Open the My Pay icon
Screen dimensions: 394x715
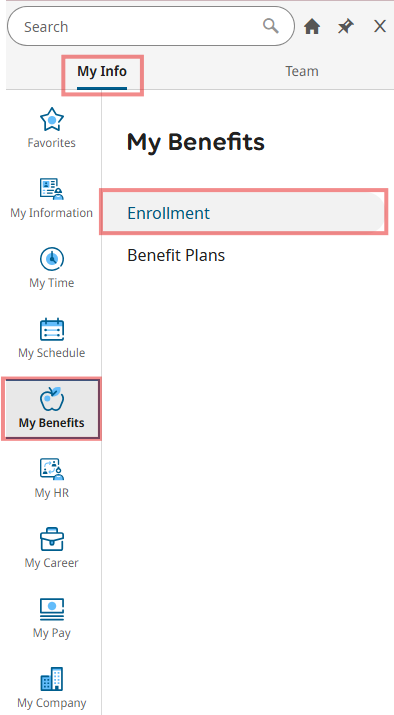[x=52, y=609]
